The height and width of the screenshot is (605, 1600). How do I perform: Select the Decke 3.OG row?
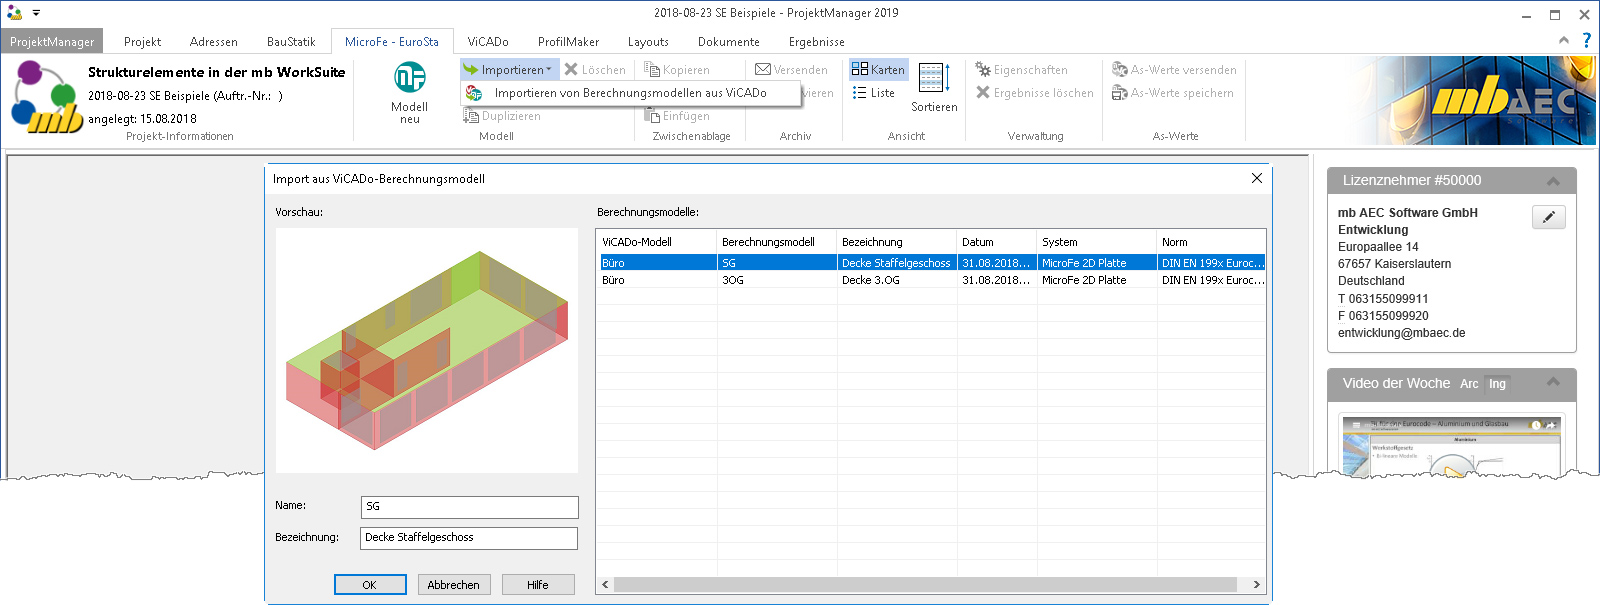(x=932, y=280)
